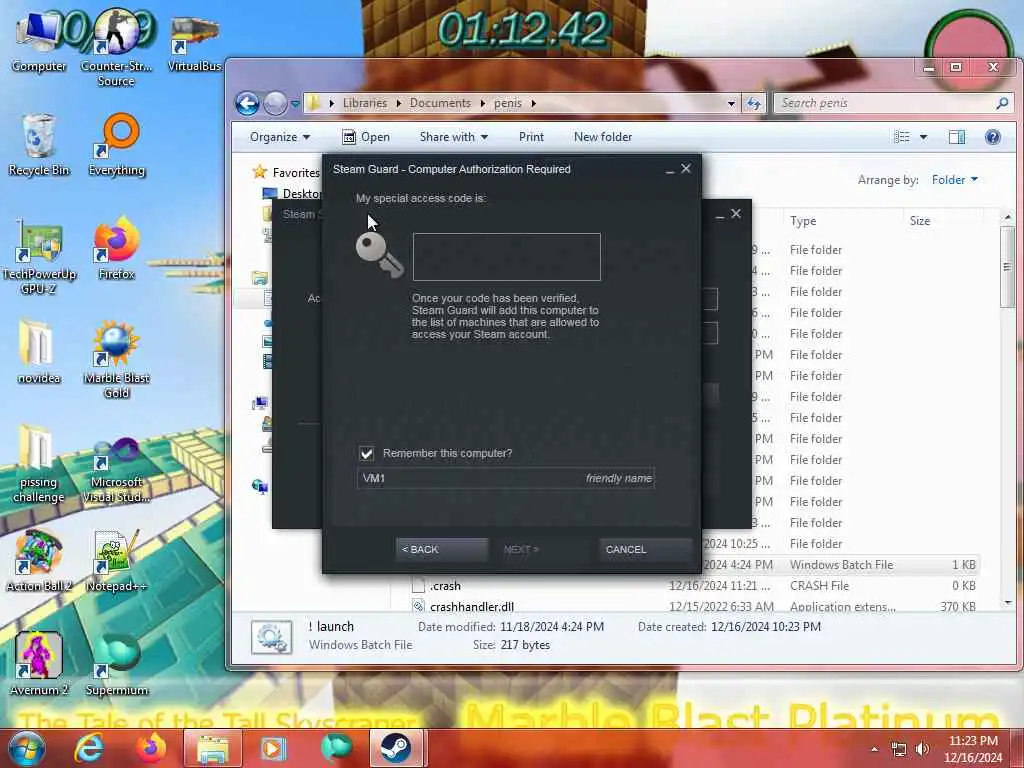Open the novidea folder on desktop
The width and height of the screenshot is (1024, 768).
pyautogui.click(x=39, y=353)
